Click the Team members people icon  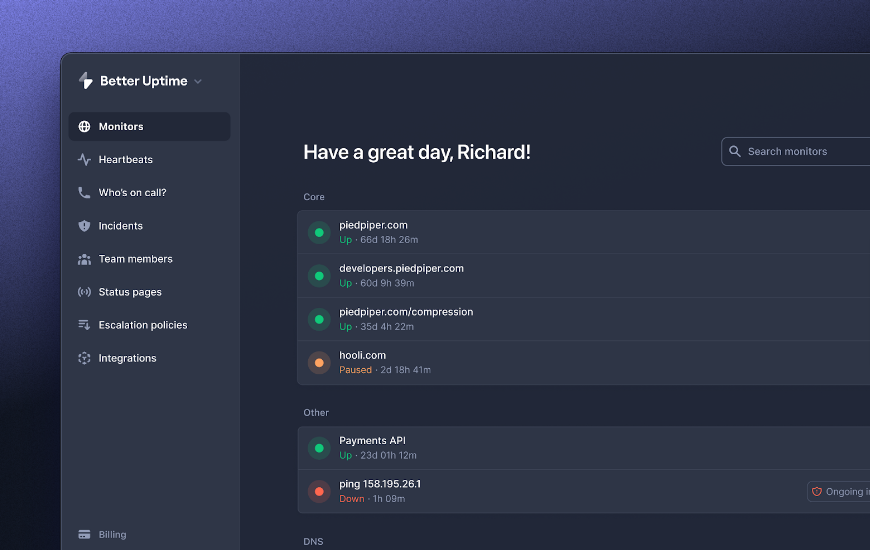(84, 259)
